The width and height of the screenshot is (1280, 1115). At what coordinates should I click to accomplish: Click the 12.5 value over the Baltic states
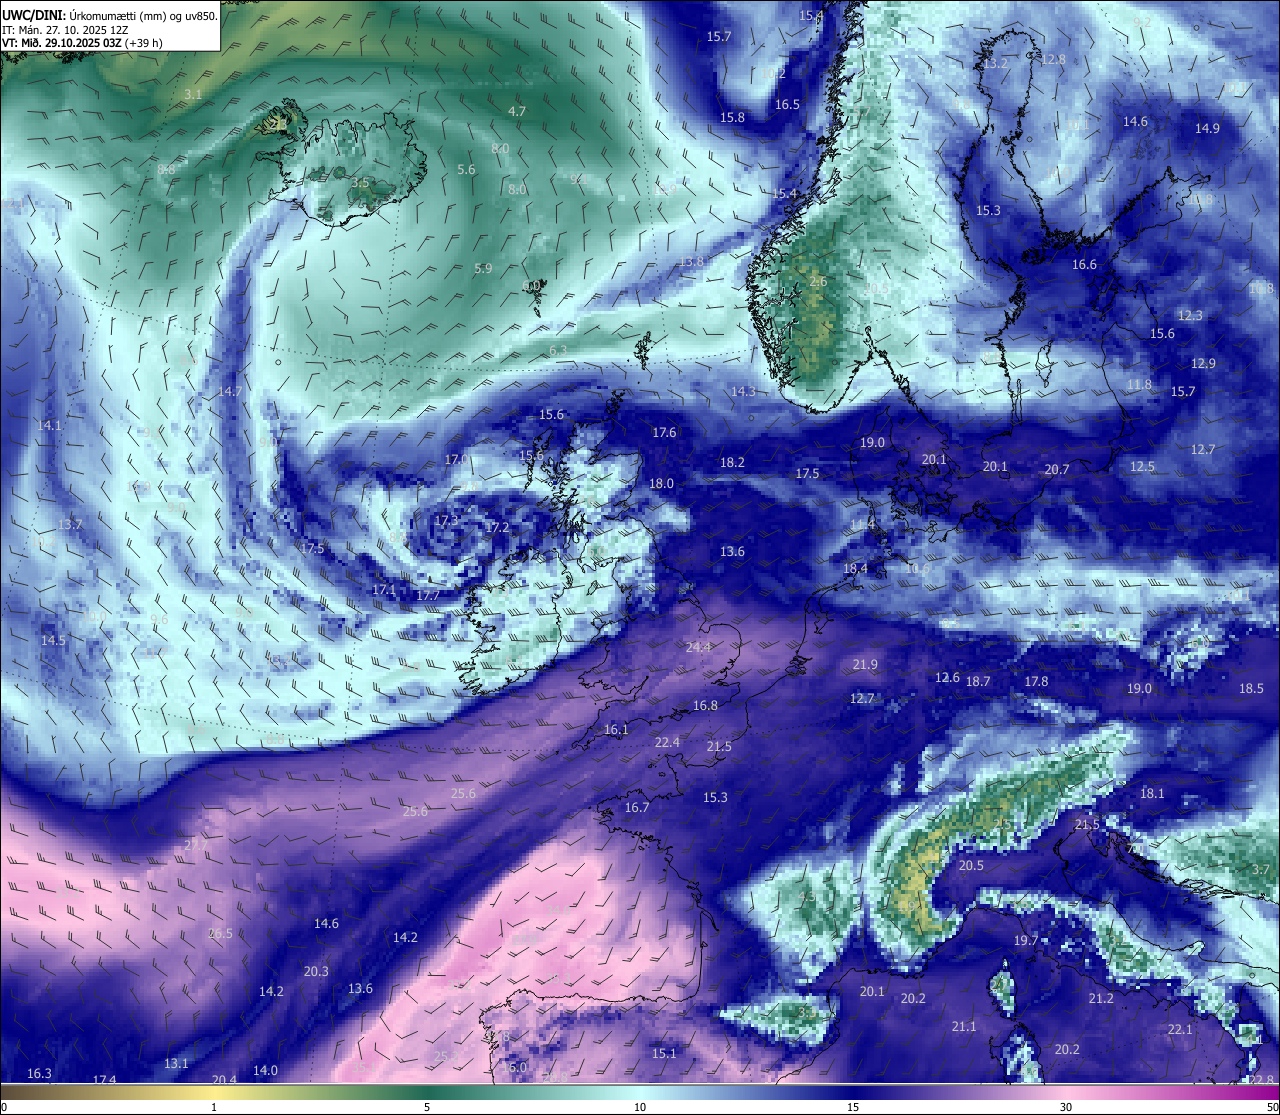pyautogui.click(x=1142, y=466)
